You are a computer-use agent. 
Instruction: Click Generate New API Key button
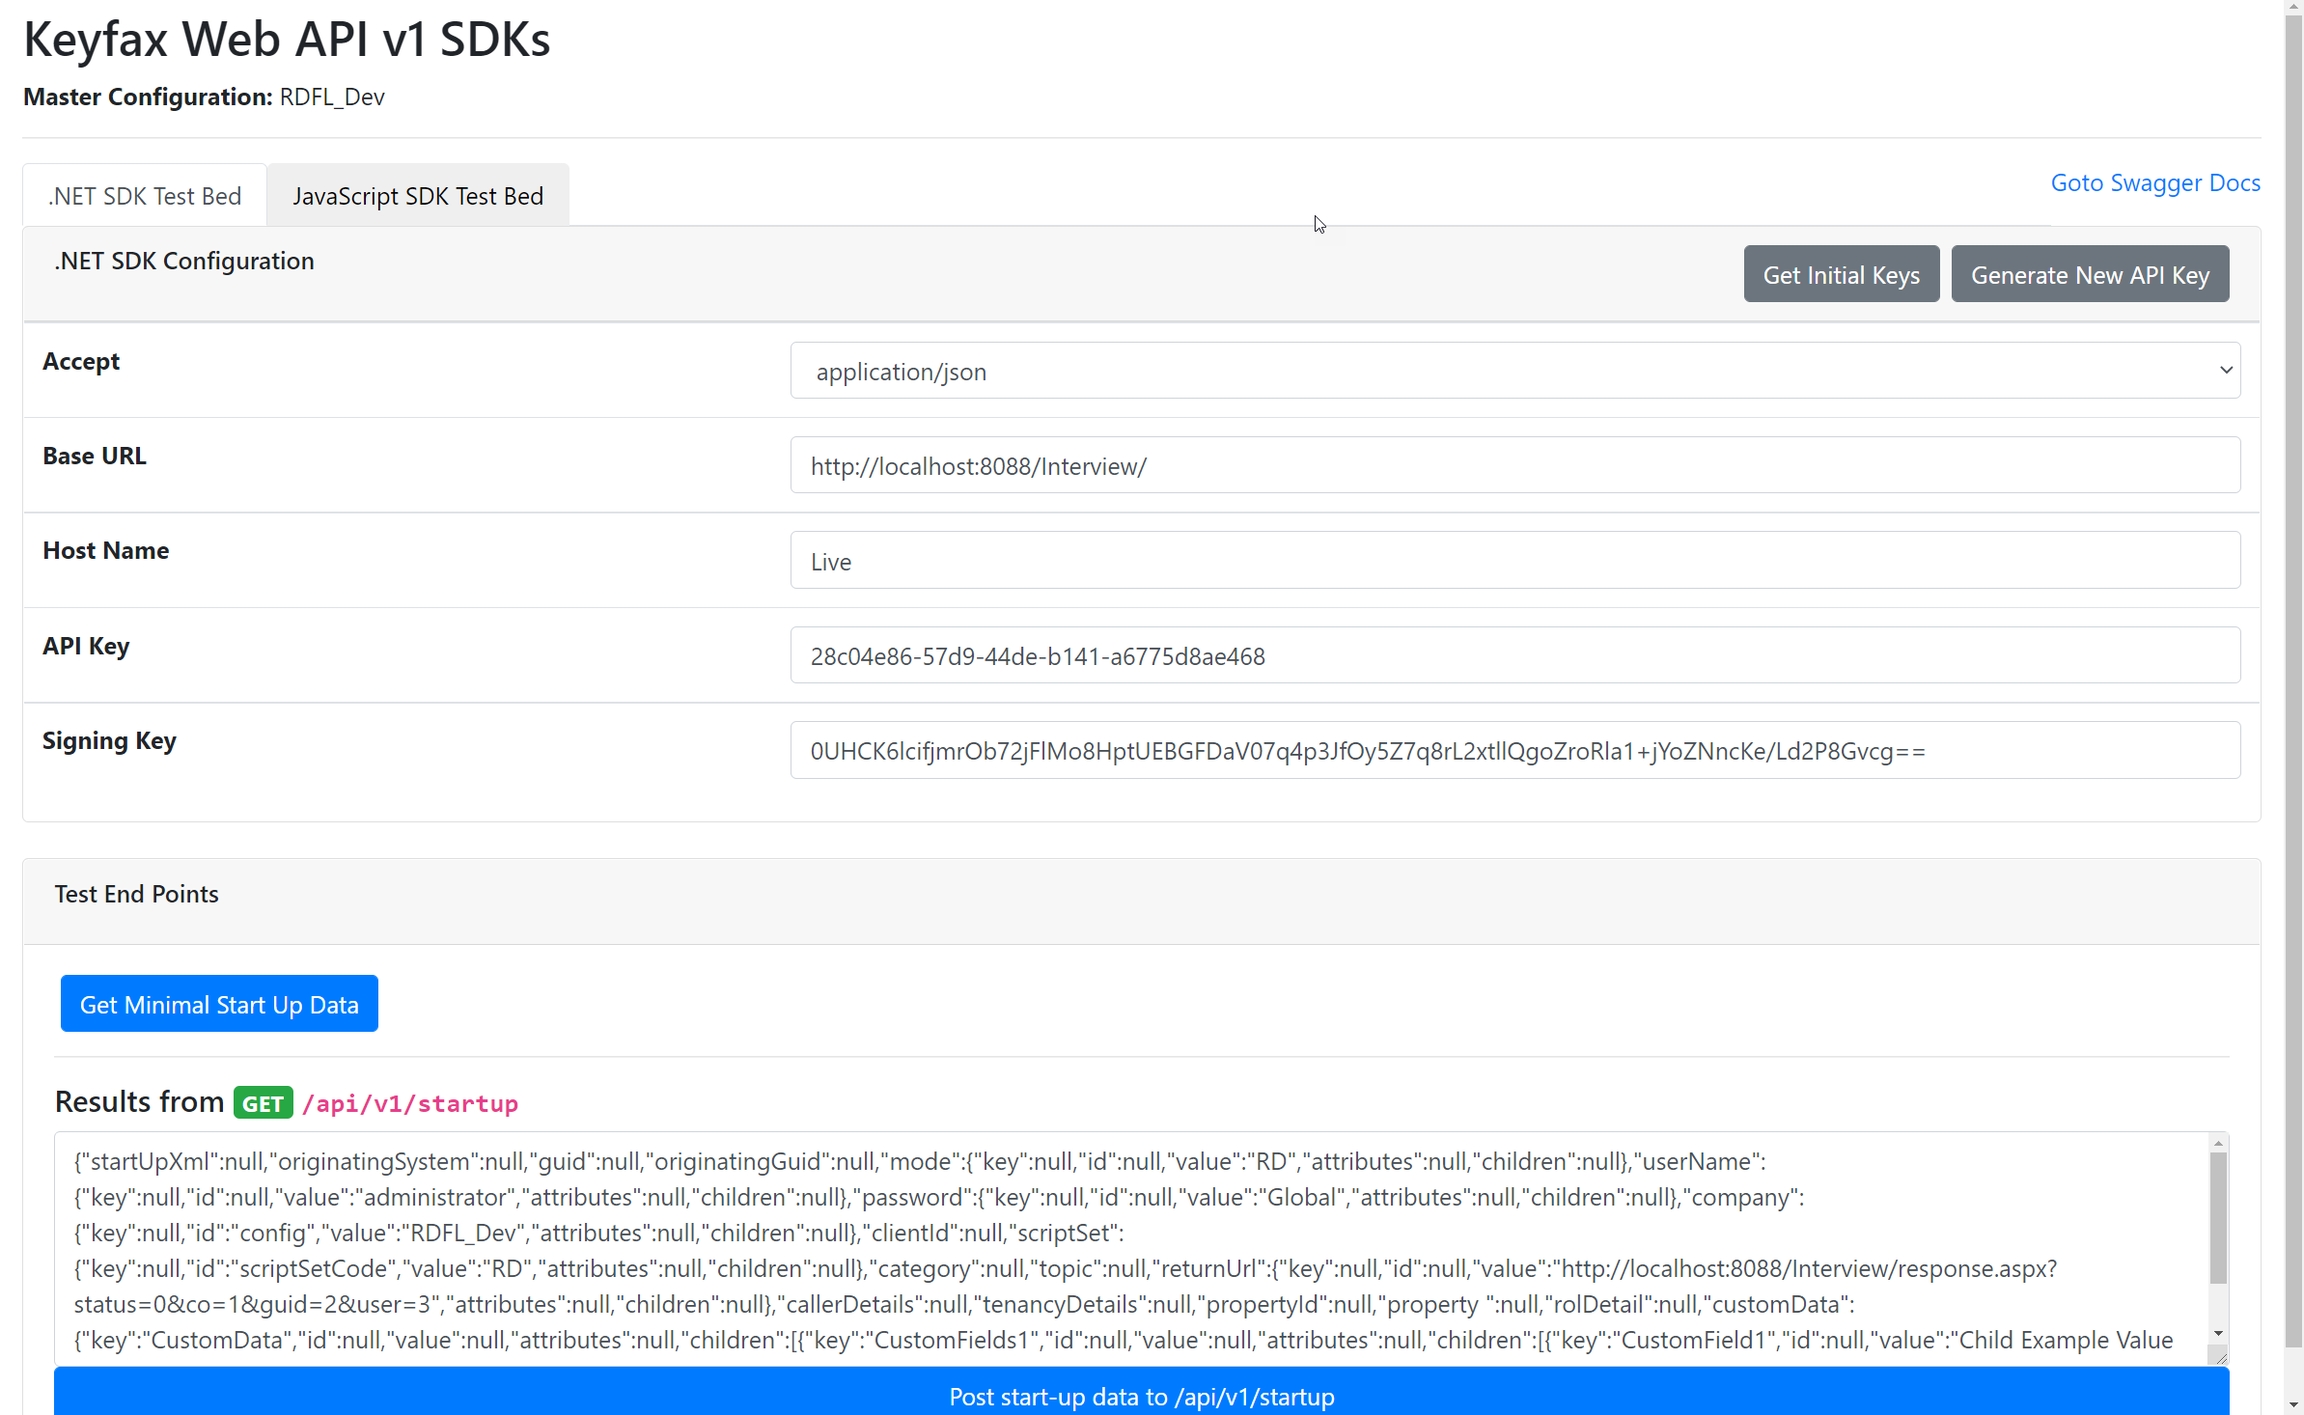(x=2089, y=275)
